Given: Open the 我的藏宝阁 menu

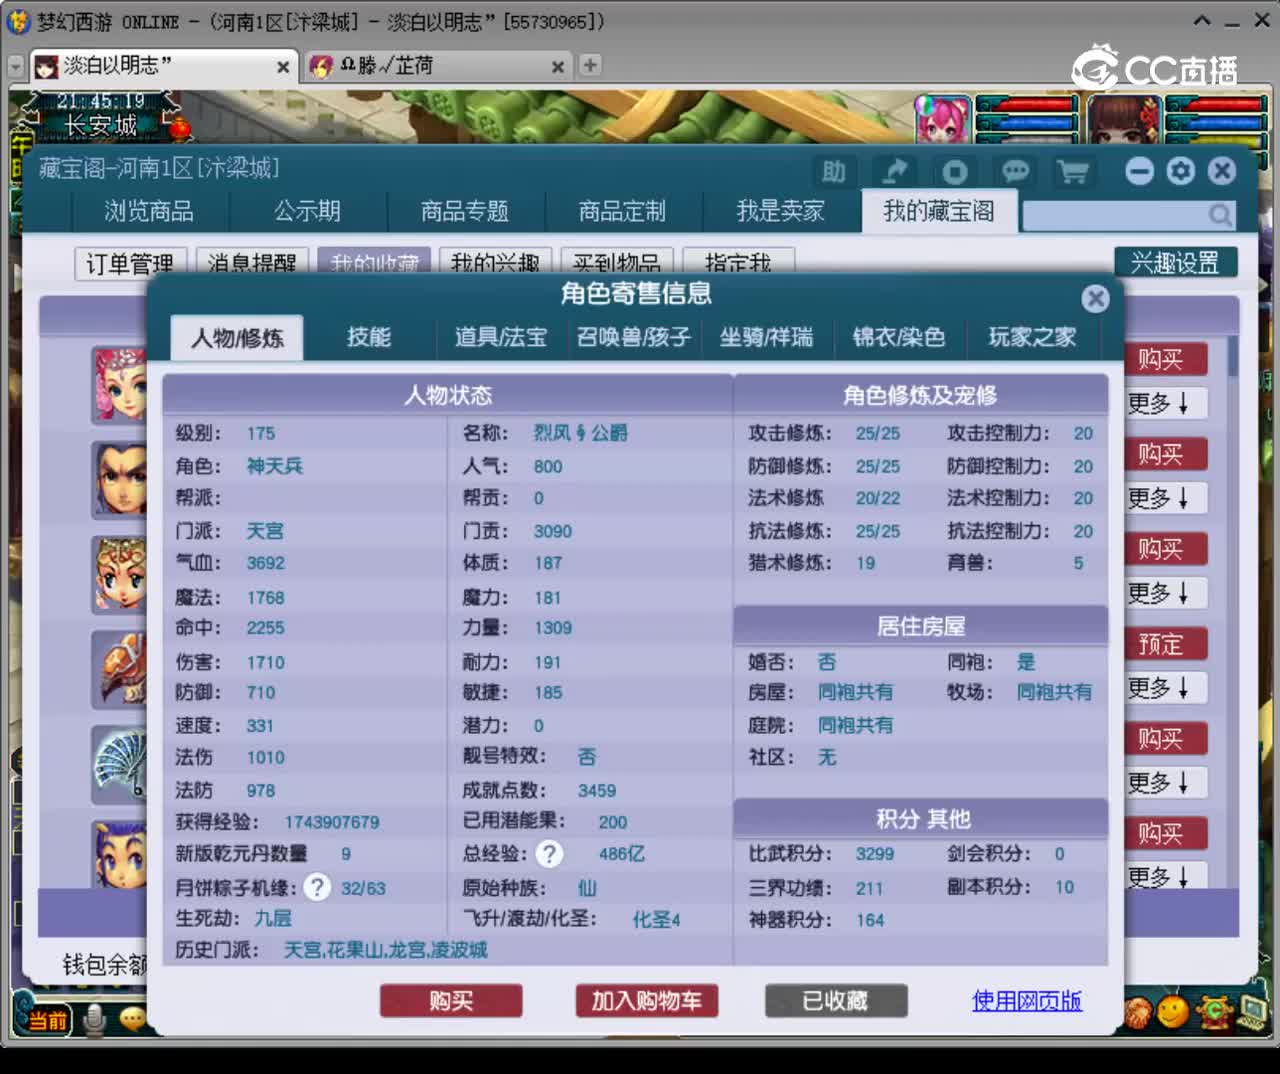Looking at the screenshot, I should (x=939, y=211).
